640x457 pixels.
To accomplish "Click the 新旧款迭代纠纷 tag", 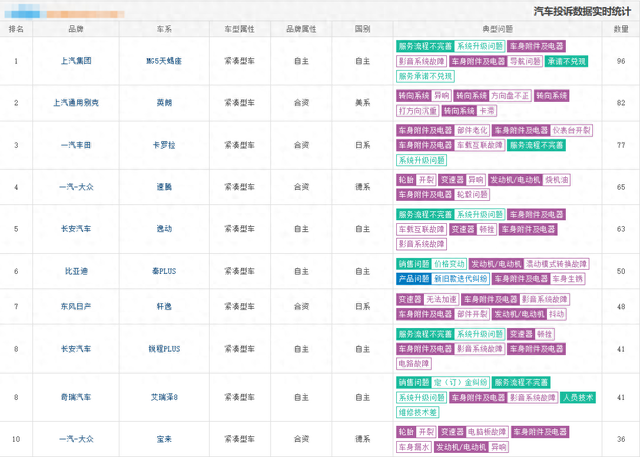I will pos(460,279).
